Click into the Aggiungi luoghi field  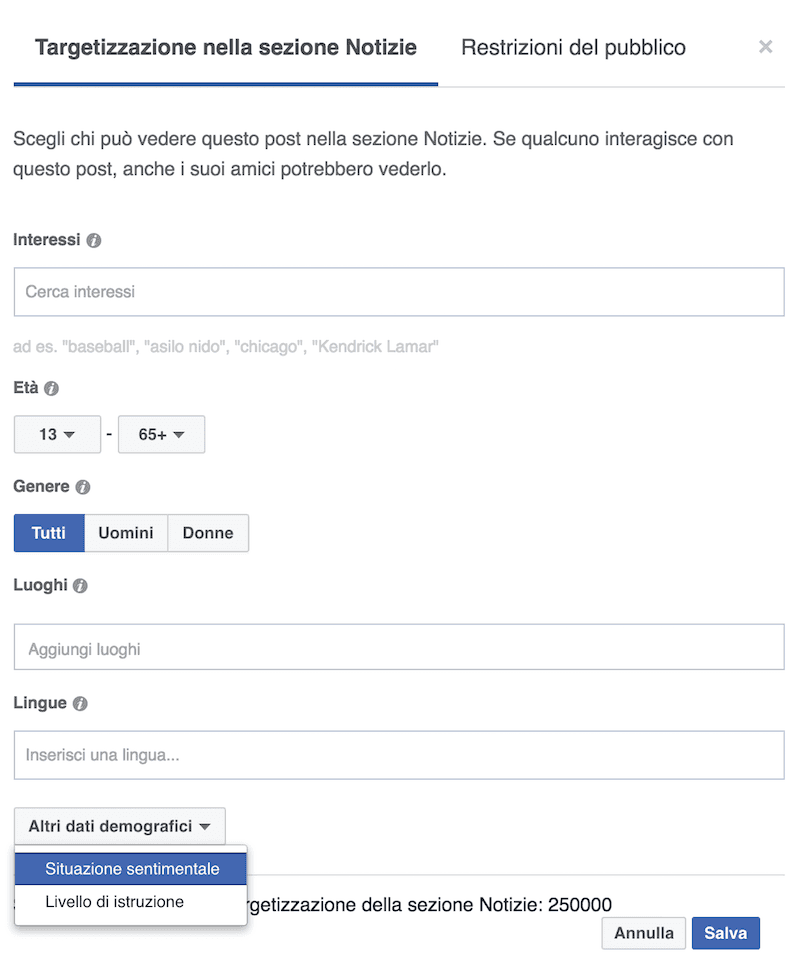pos(399,647)
